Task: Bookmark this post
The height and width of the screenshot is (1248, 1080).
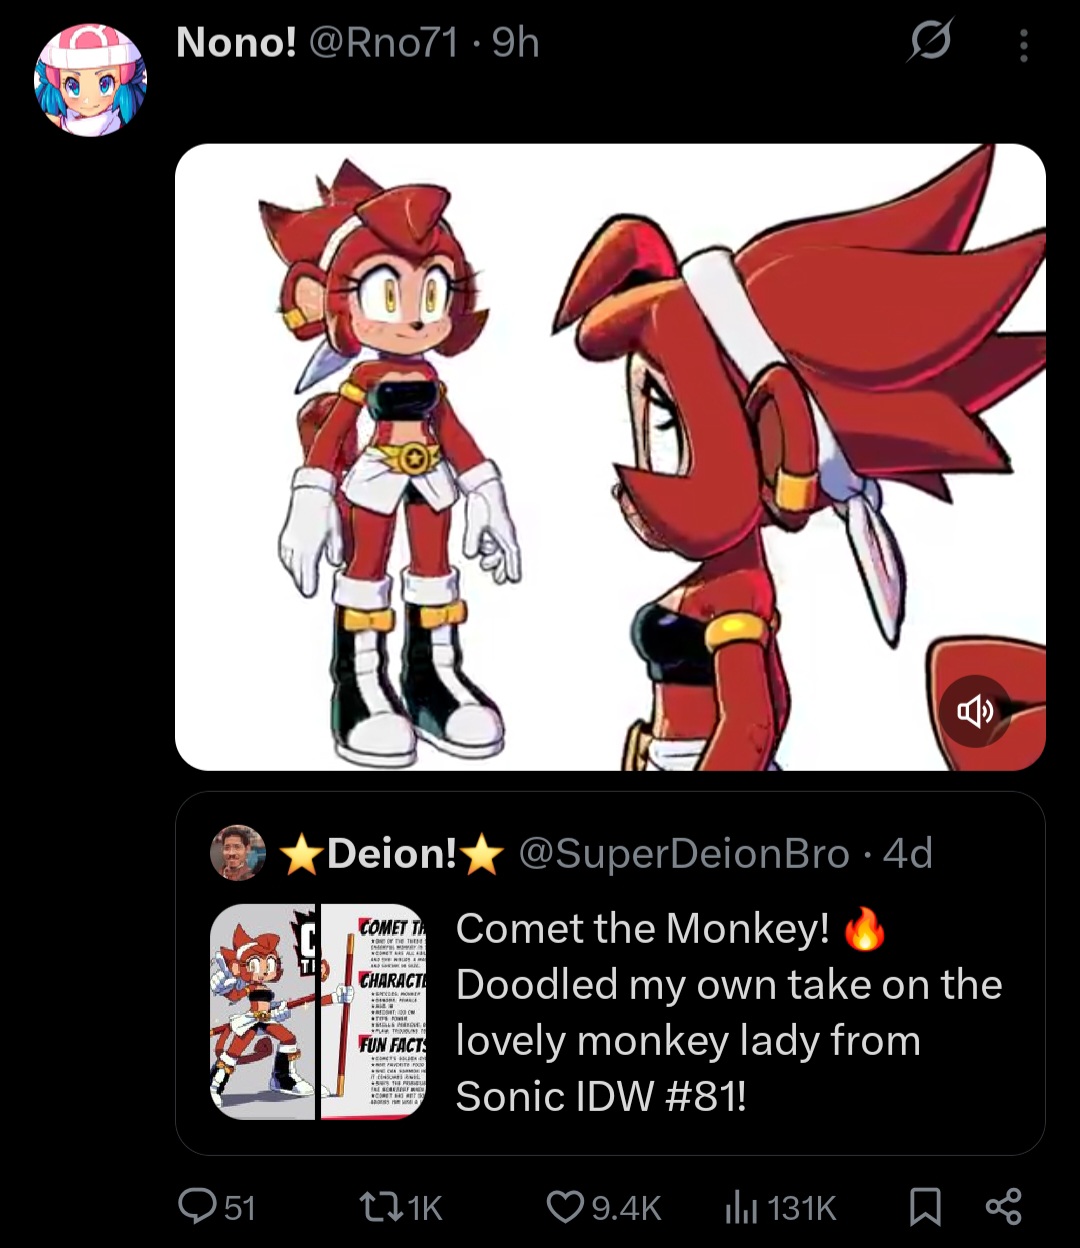Action: coord(925,1207)
